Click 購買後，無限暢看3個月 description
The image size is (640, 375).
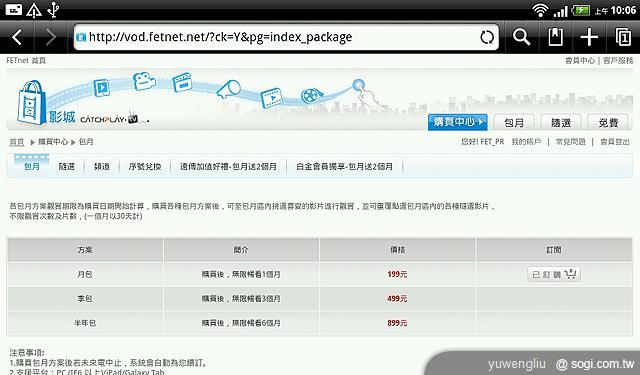click(x=241, y=299)
